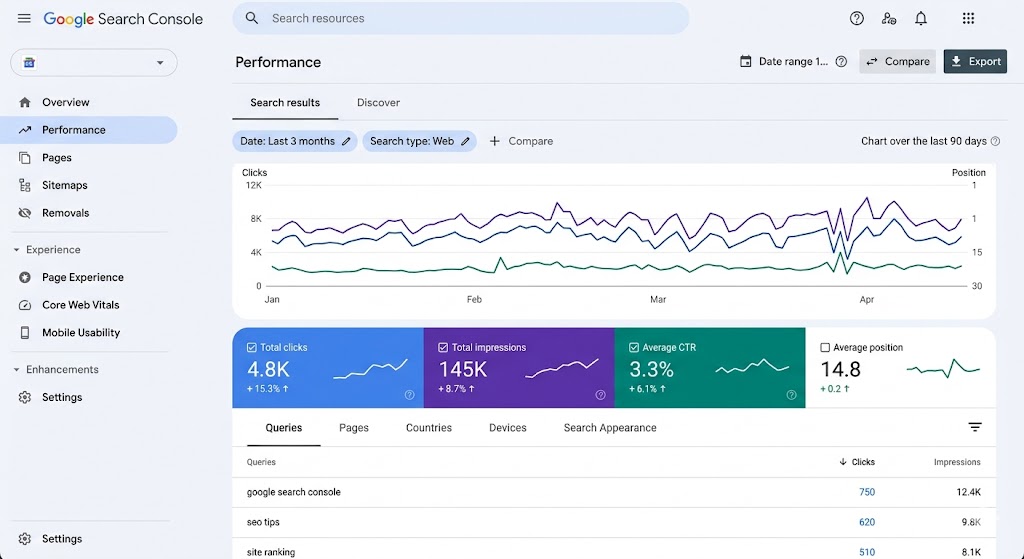Image resolution: width=1024 pixels, height=559 pixels.
Task: Uncheck the Total impressions checkbox
Action: click(443, 347)
